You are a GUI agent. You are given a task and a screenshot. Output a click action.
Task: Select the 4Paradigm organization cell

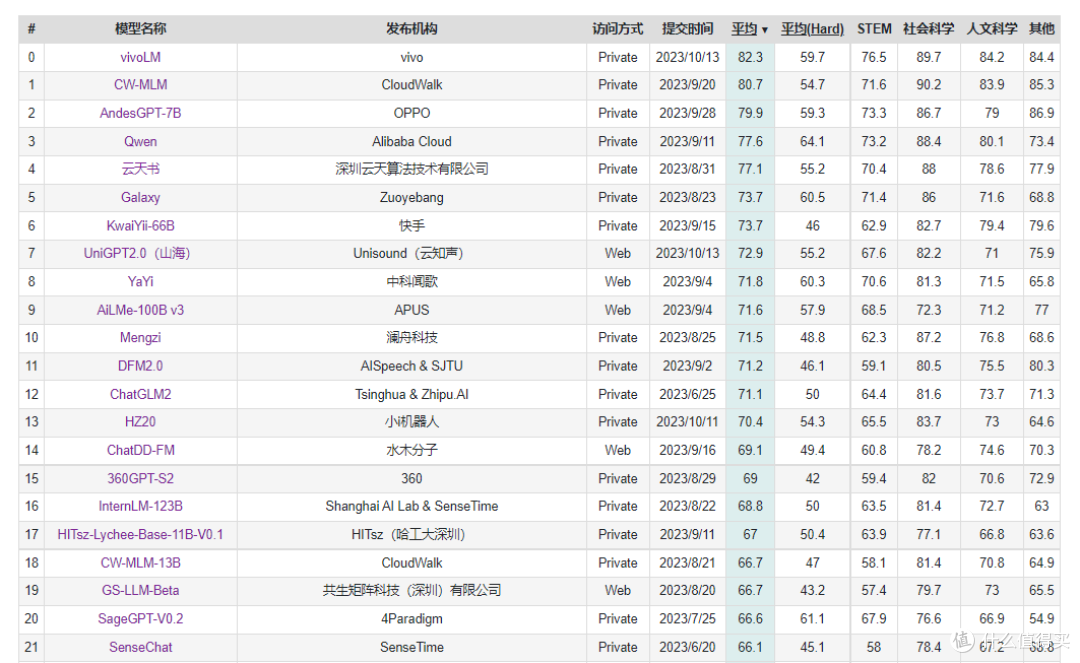(x=411, y=618)
